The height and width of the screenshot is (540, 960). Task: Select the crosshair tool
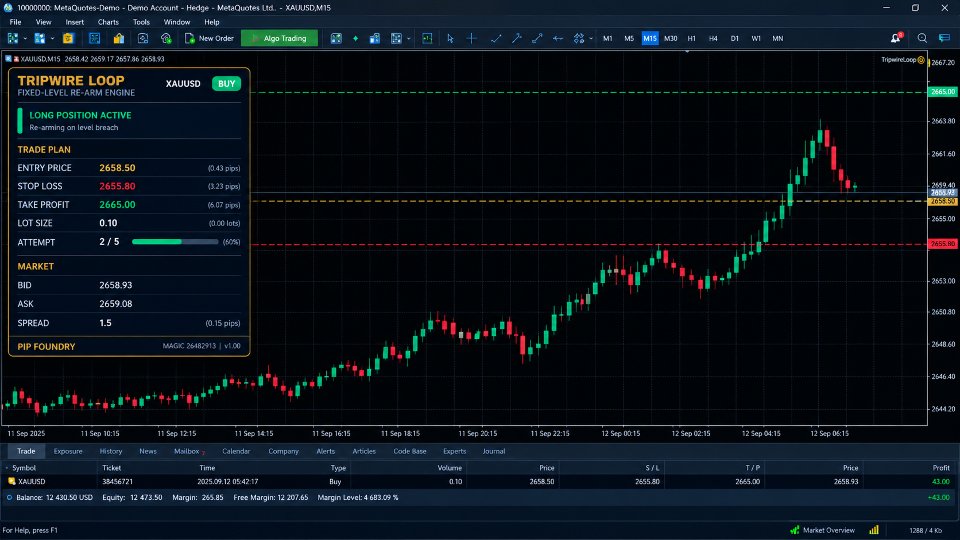click(471, 38)
